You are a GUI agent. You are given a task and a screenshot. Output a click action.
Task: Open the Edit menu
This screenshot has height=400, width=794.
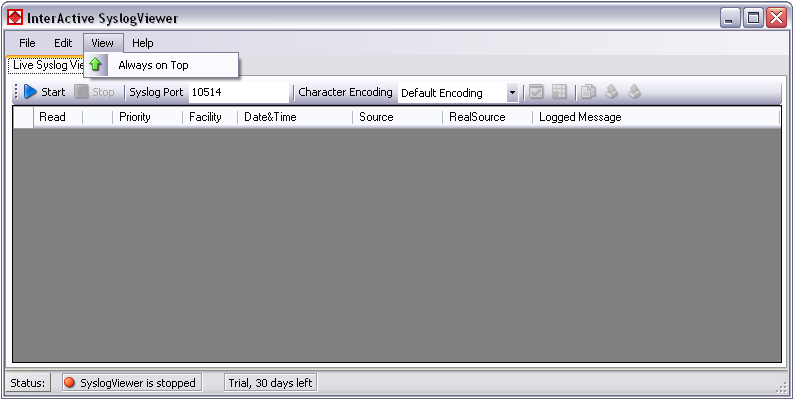(63, 43)
